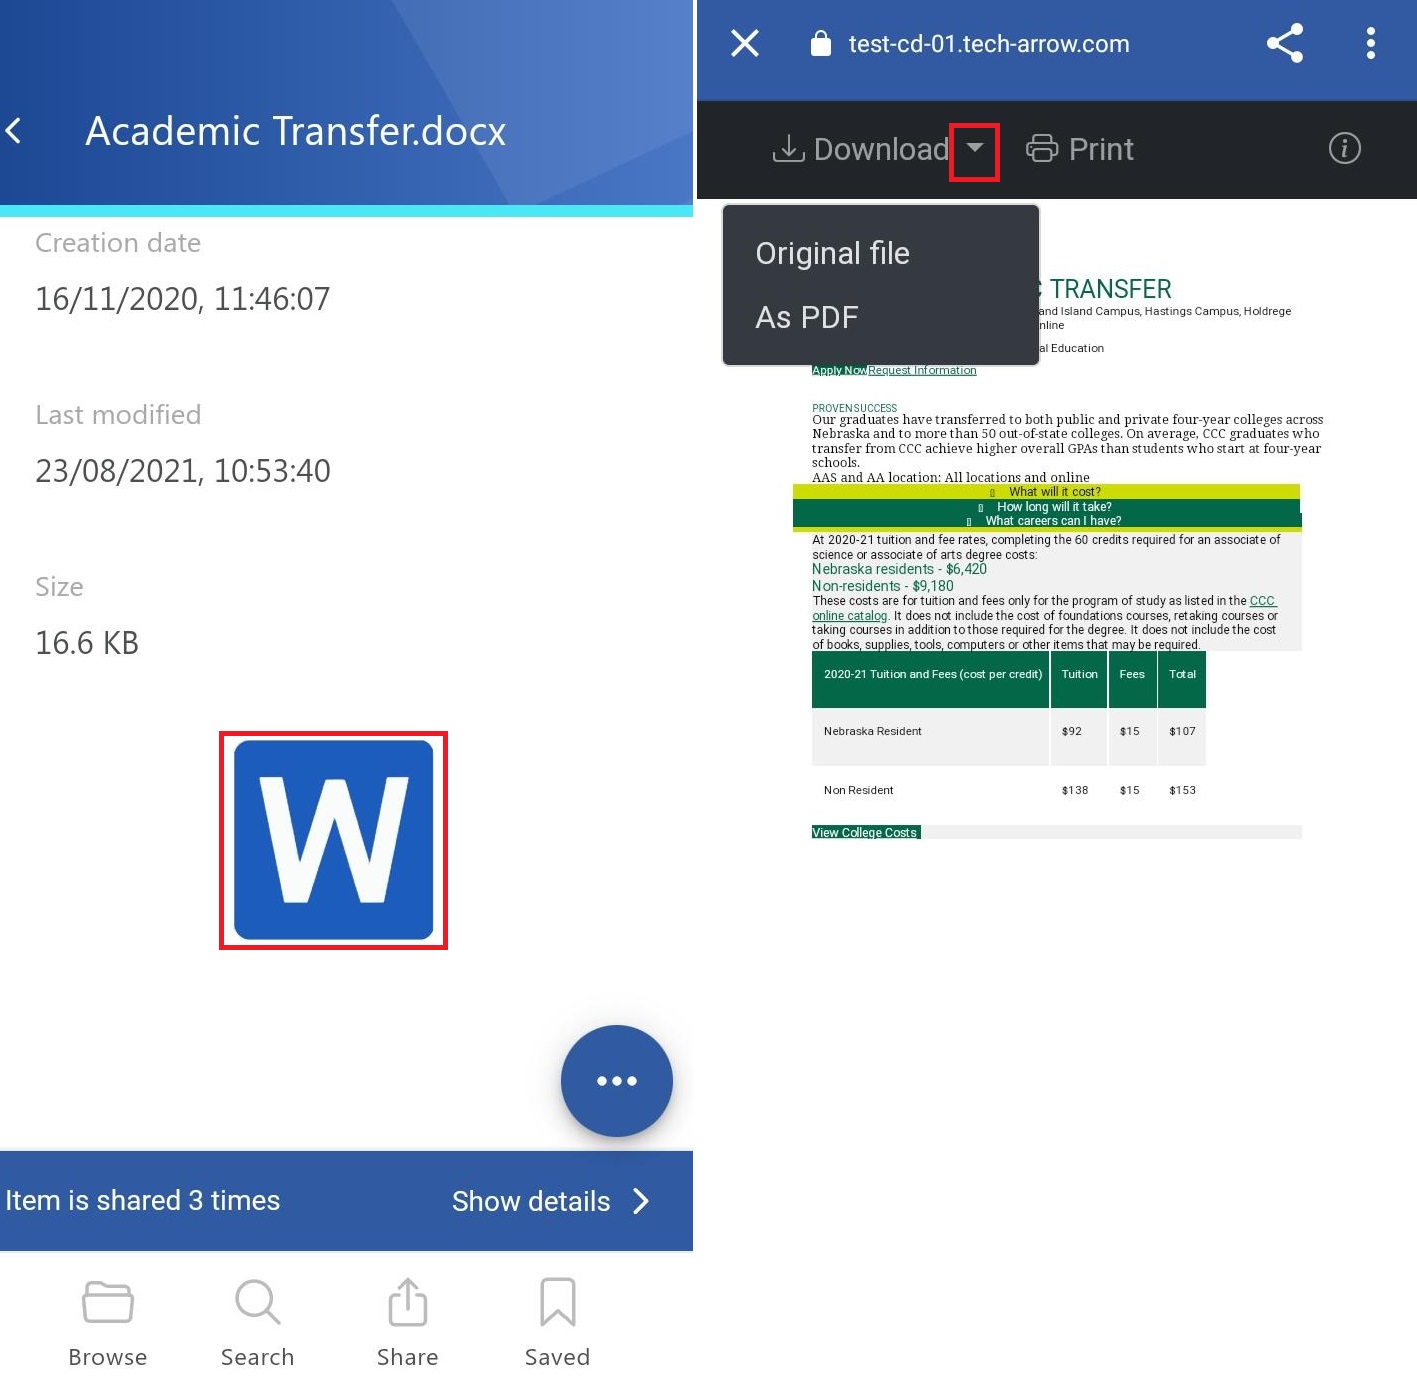Click the 'Size' label
The width and height of the screenshot is (1417, 1383).
point(59,587)
